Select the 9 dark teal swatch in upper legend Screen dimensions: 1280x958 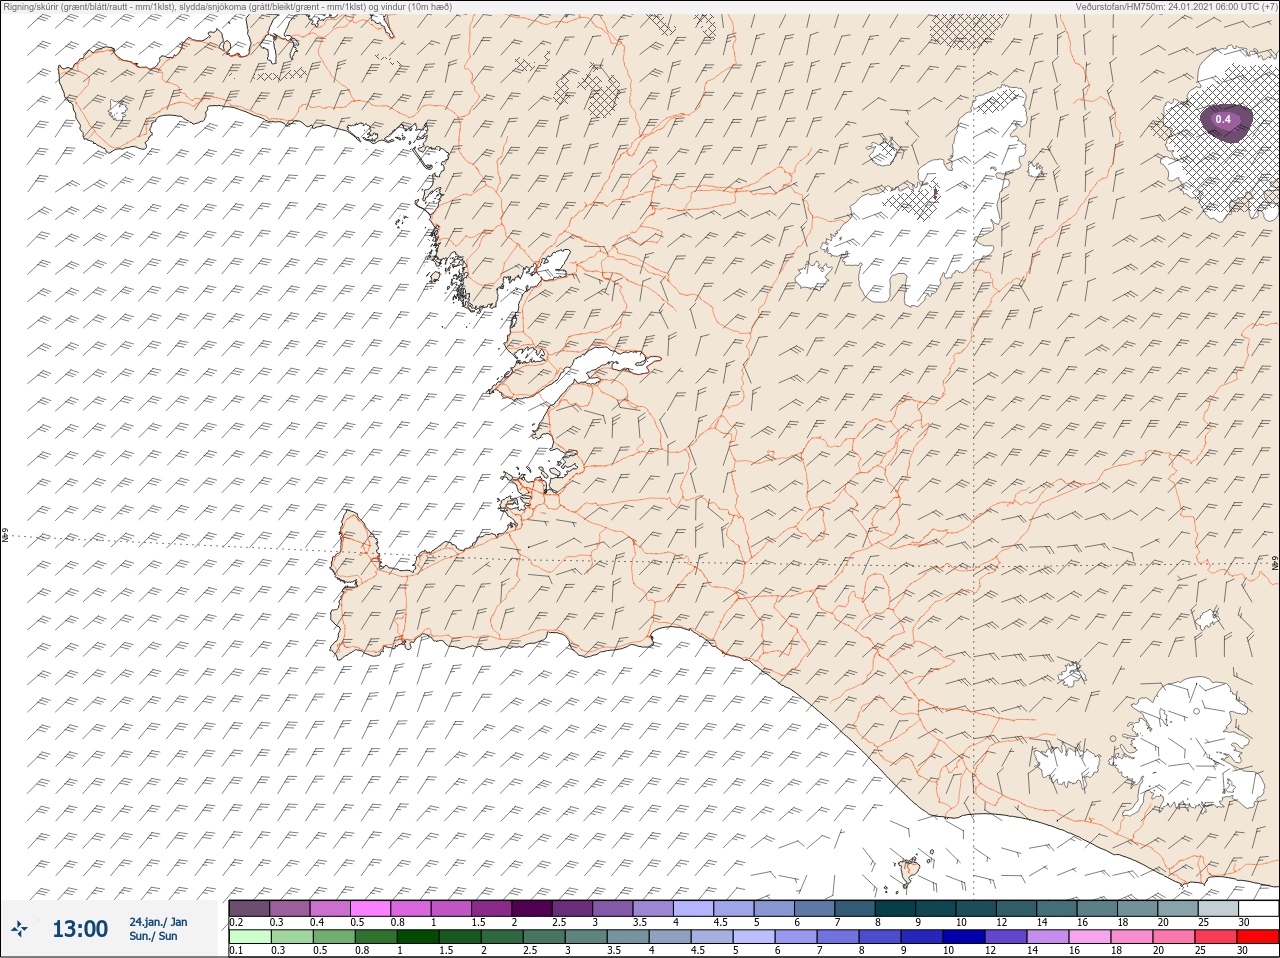pos(936,908)
